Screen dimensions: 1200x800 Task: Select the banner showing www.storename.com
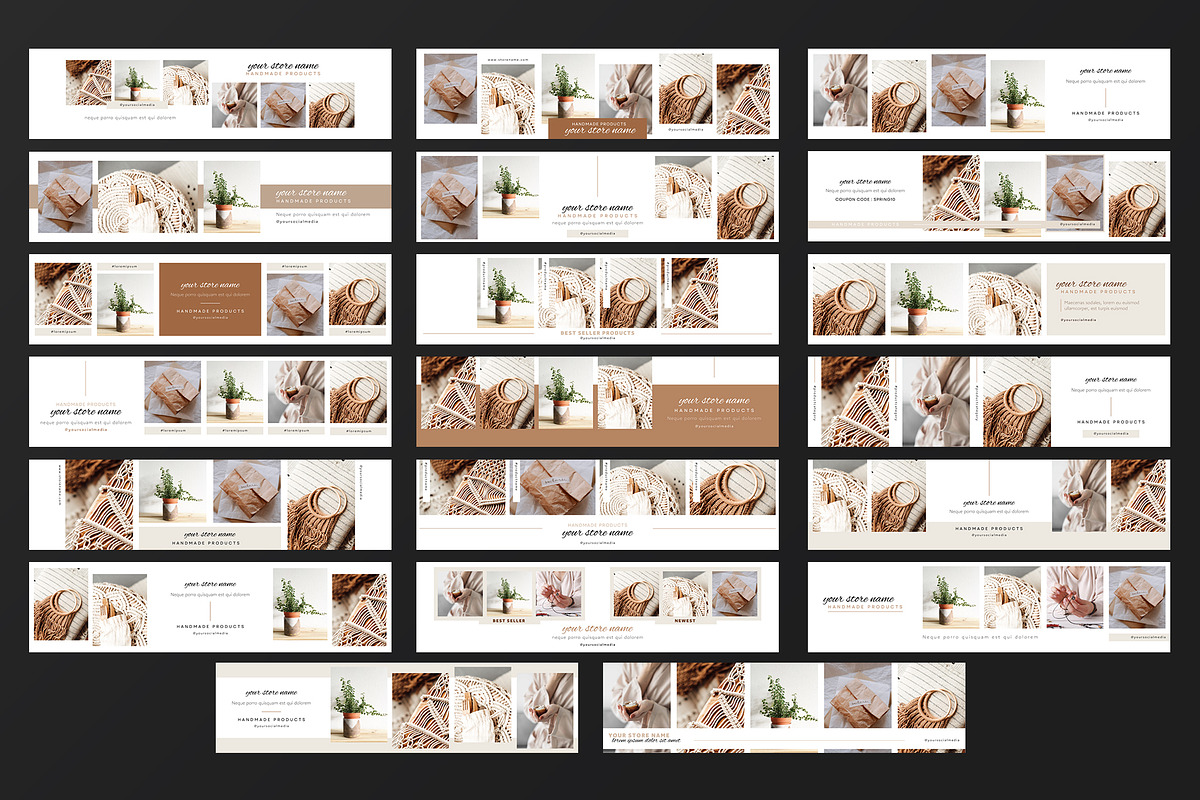[x=598, y=93]
